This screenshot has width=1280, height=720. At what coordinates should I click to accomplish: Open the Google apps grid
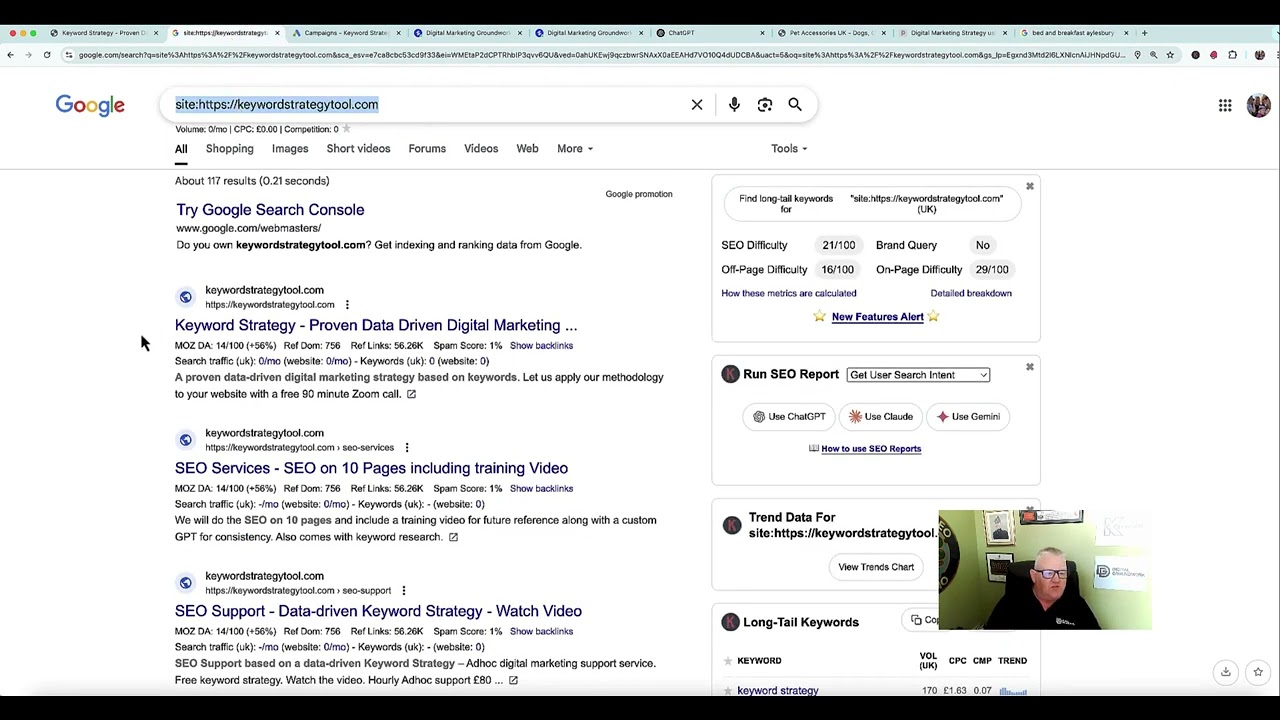[1225, 105]
